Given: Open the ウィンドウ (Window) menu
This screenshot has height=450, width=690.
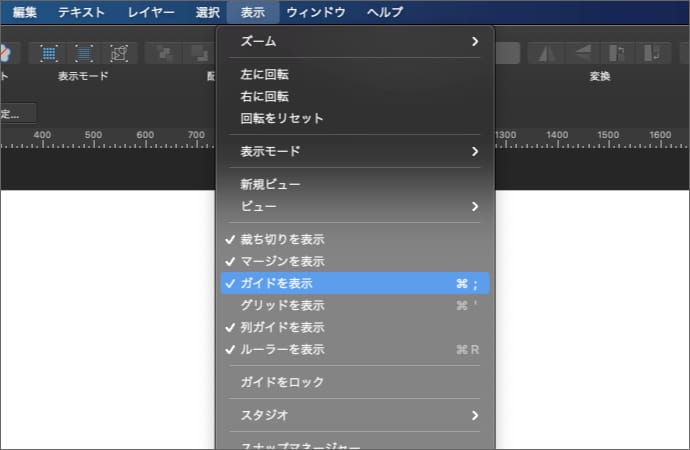Looking at the screenshot, I should pos(316,12).
